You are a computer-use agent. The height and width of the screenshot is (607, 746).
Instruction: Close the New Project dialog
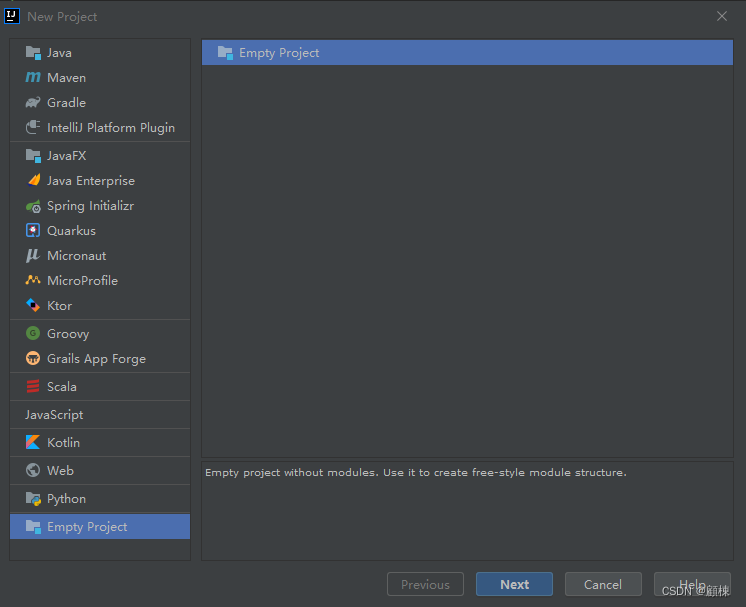tap(722, 16)
